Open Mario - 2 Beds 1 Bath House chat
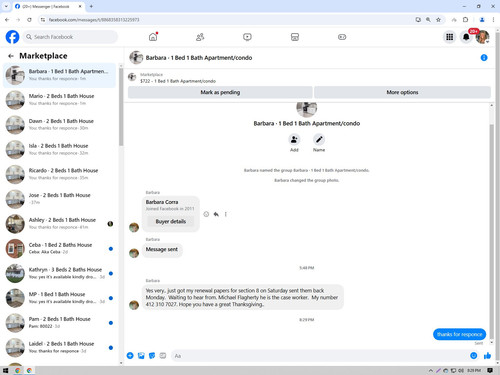The height and width of the screenshot is (375, 500). [x=59, y=100]
